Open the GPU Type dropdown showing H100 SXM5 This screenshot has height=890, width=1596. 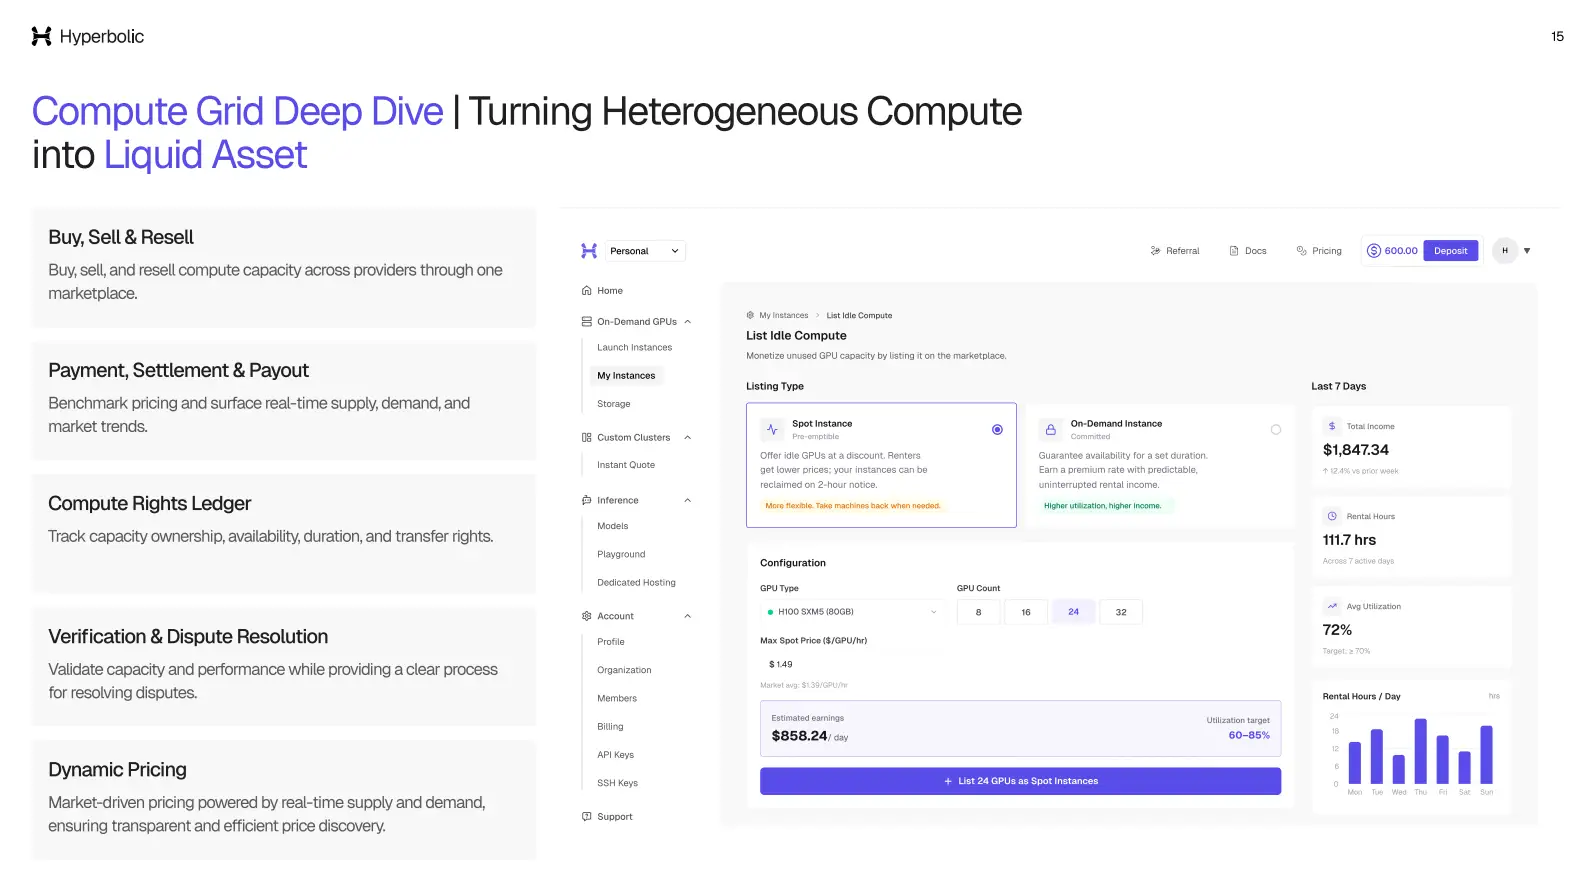(x=851, y=612)
